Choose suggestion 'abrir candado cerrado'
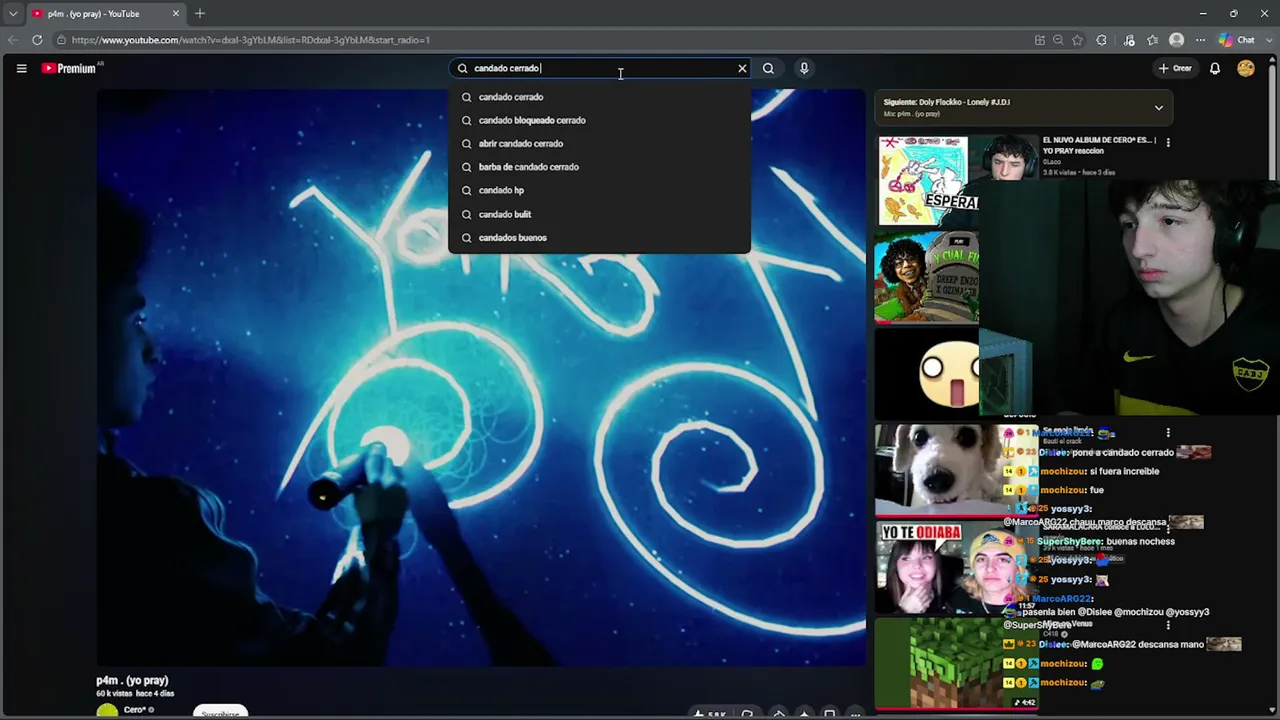Image resolution: width=1280 pixels, height=720 pixels. (599, 143)
